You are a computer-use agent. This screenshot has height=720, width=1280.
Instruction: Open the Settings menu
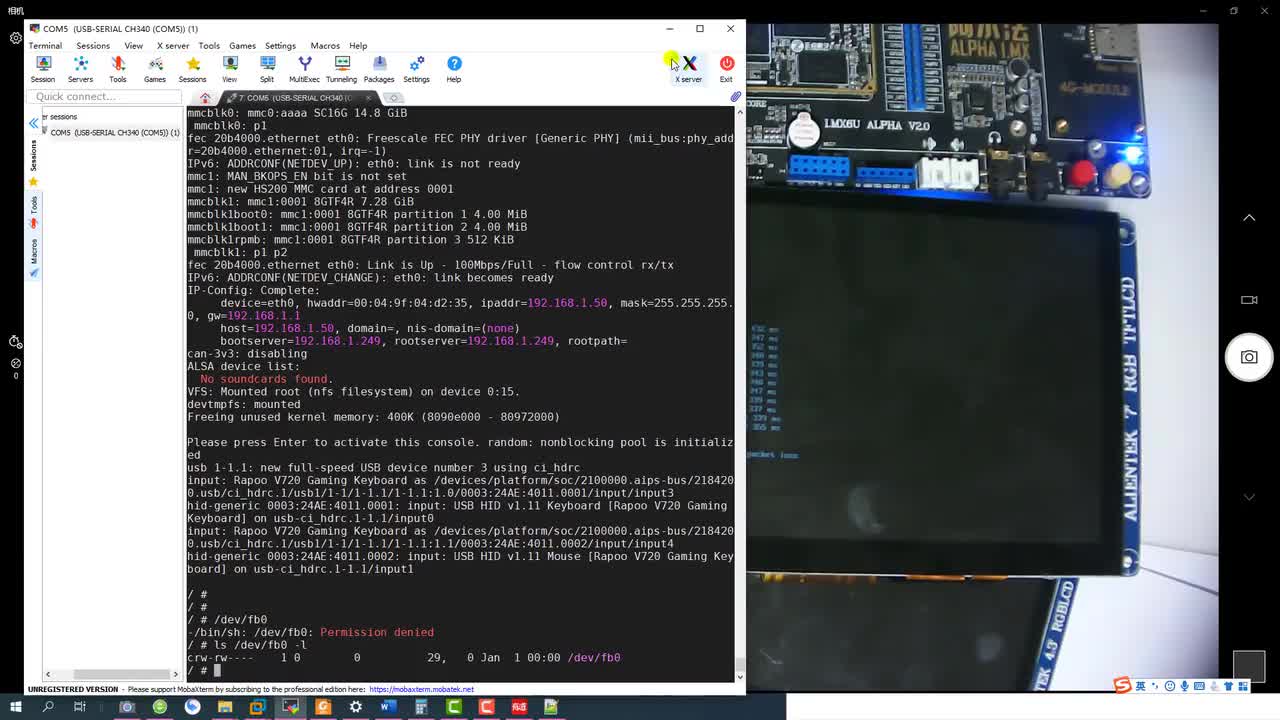(280, 45)
